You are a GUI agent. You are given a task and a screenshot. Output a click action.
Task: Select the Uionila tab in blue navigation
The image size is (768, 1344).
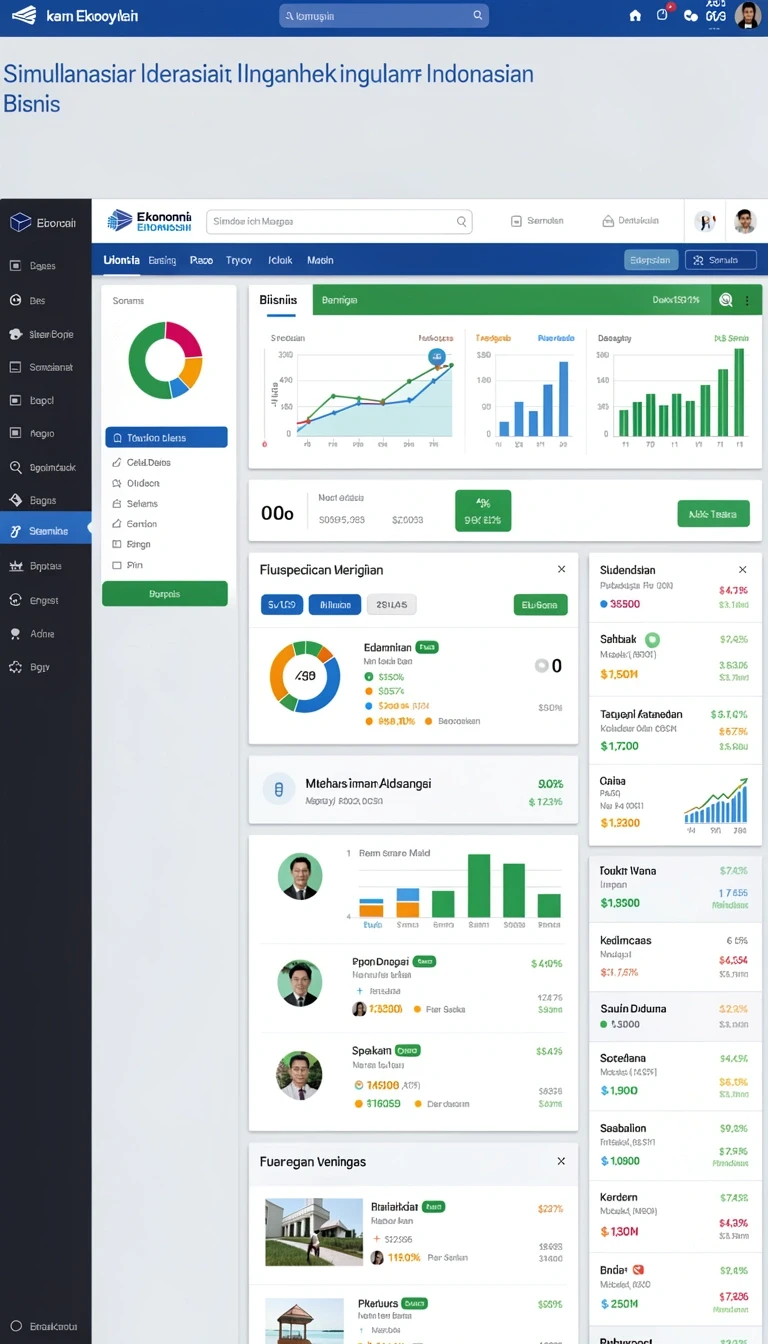click(x=121, y=260)
